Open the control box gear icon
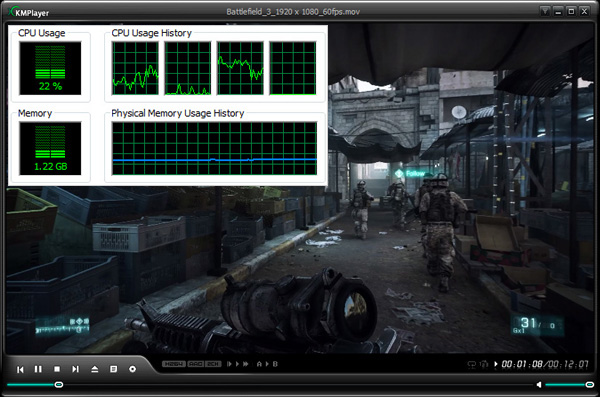The width and height of the screenshot is (600, 397). (132, 369)
